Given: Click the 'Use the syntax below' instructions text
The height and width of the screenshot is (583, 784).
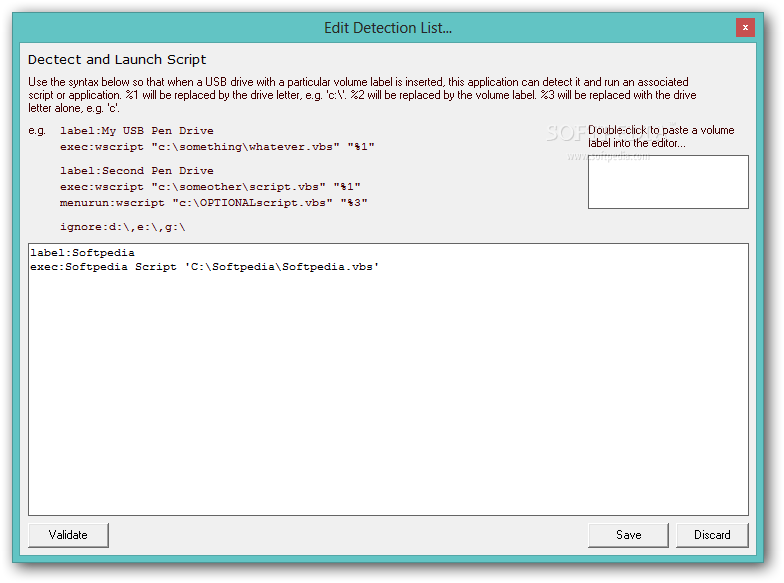Looking at the screenshot, I should pos(362,95).
